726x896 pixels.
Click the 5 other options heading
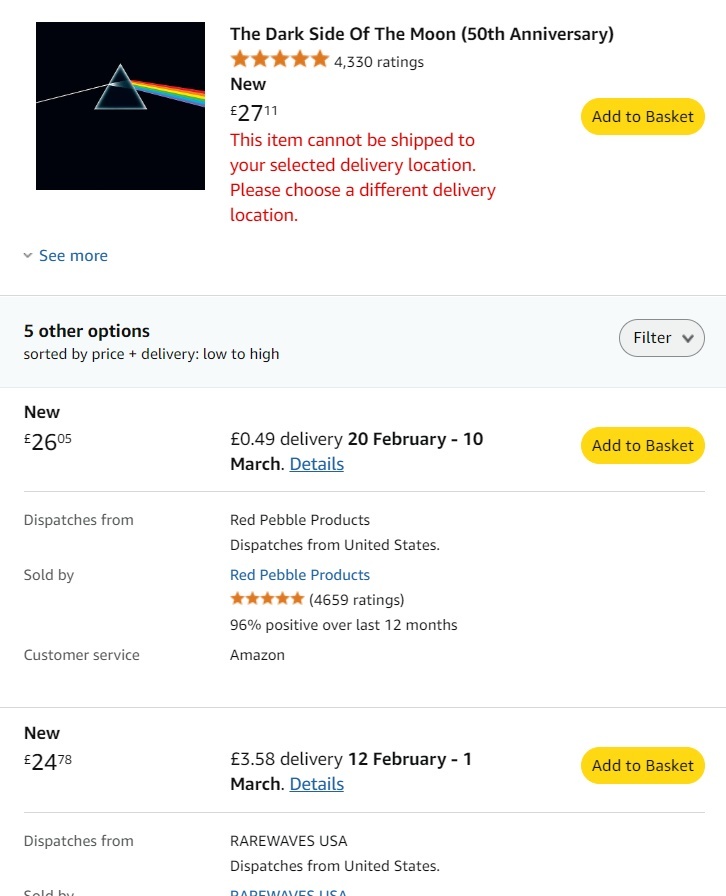tap(87, 331)
